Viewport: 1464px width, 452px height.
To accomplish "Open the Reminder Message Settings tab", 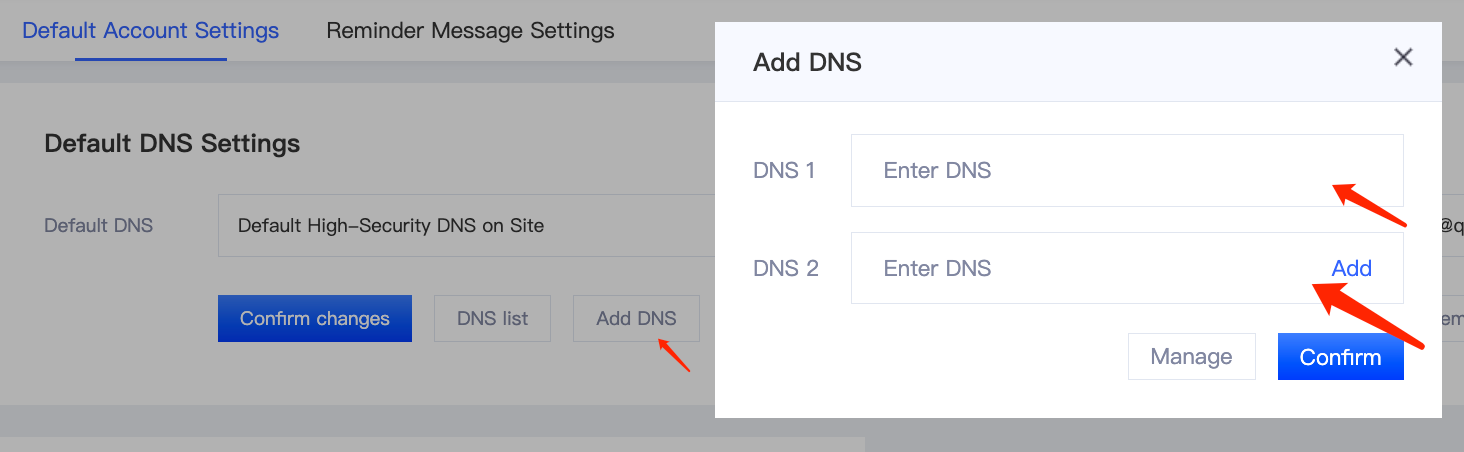I will (x=470, y=30).
